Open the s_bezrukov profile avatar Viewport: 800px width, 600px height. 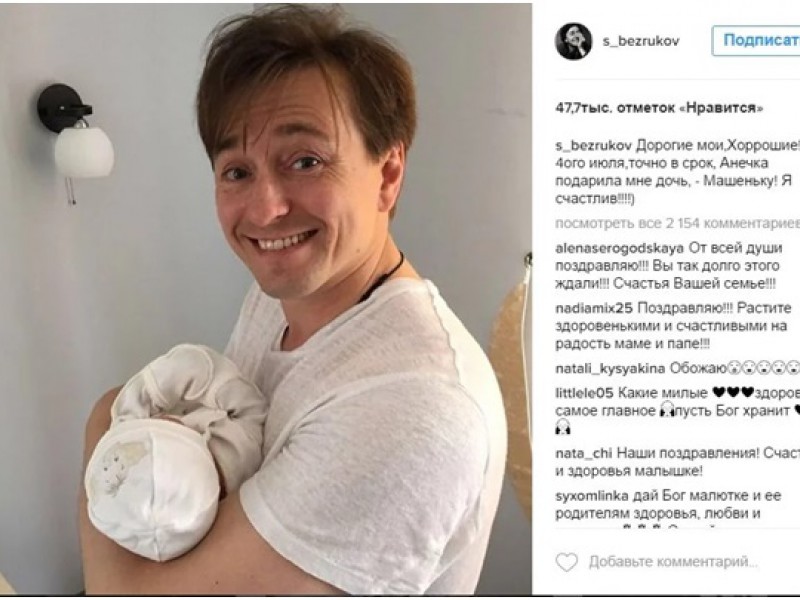573,41
